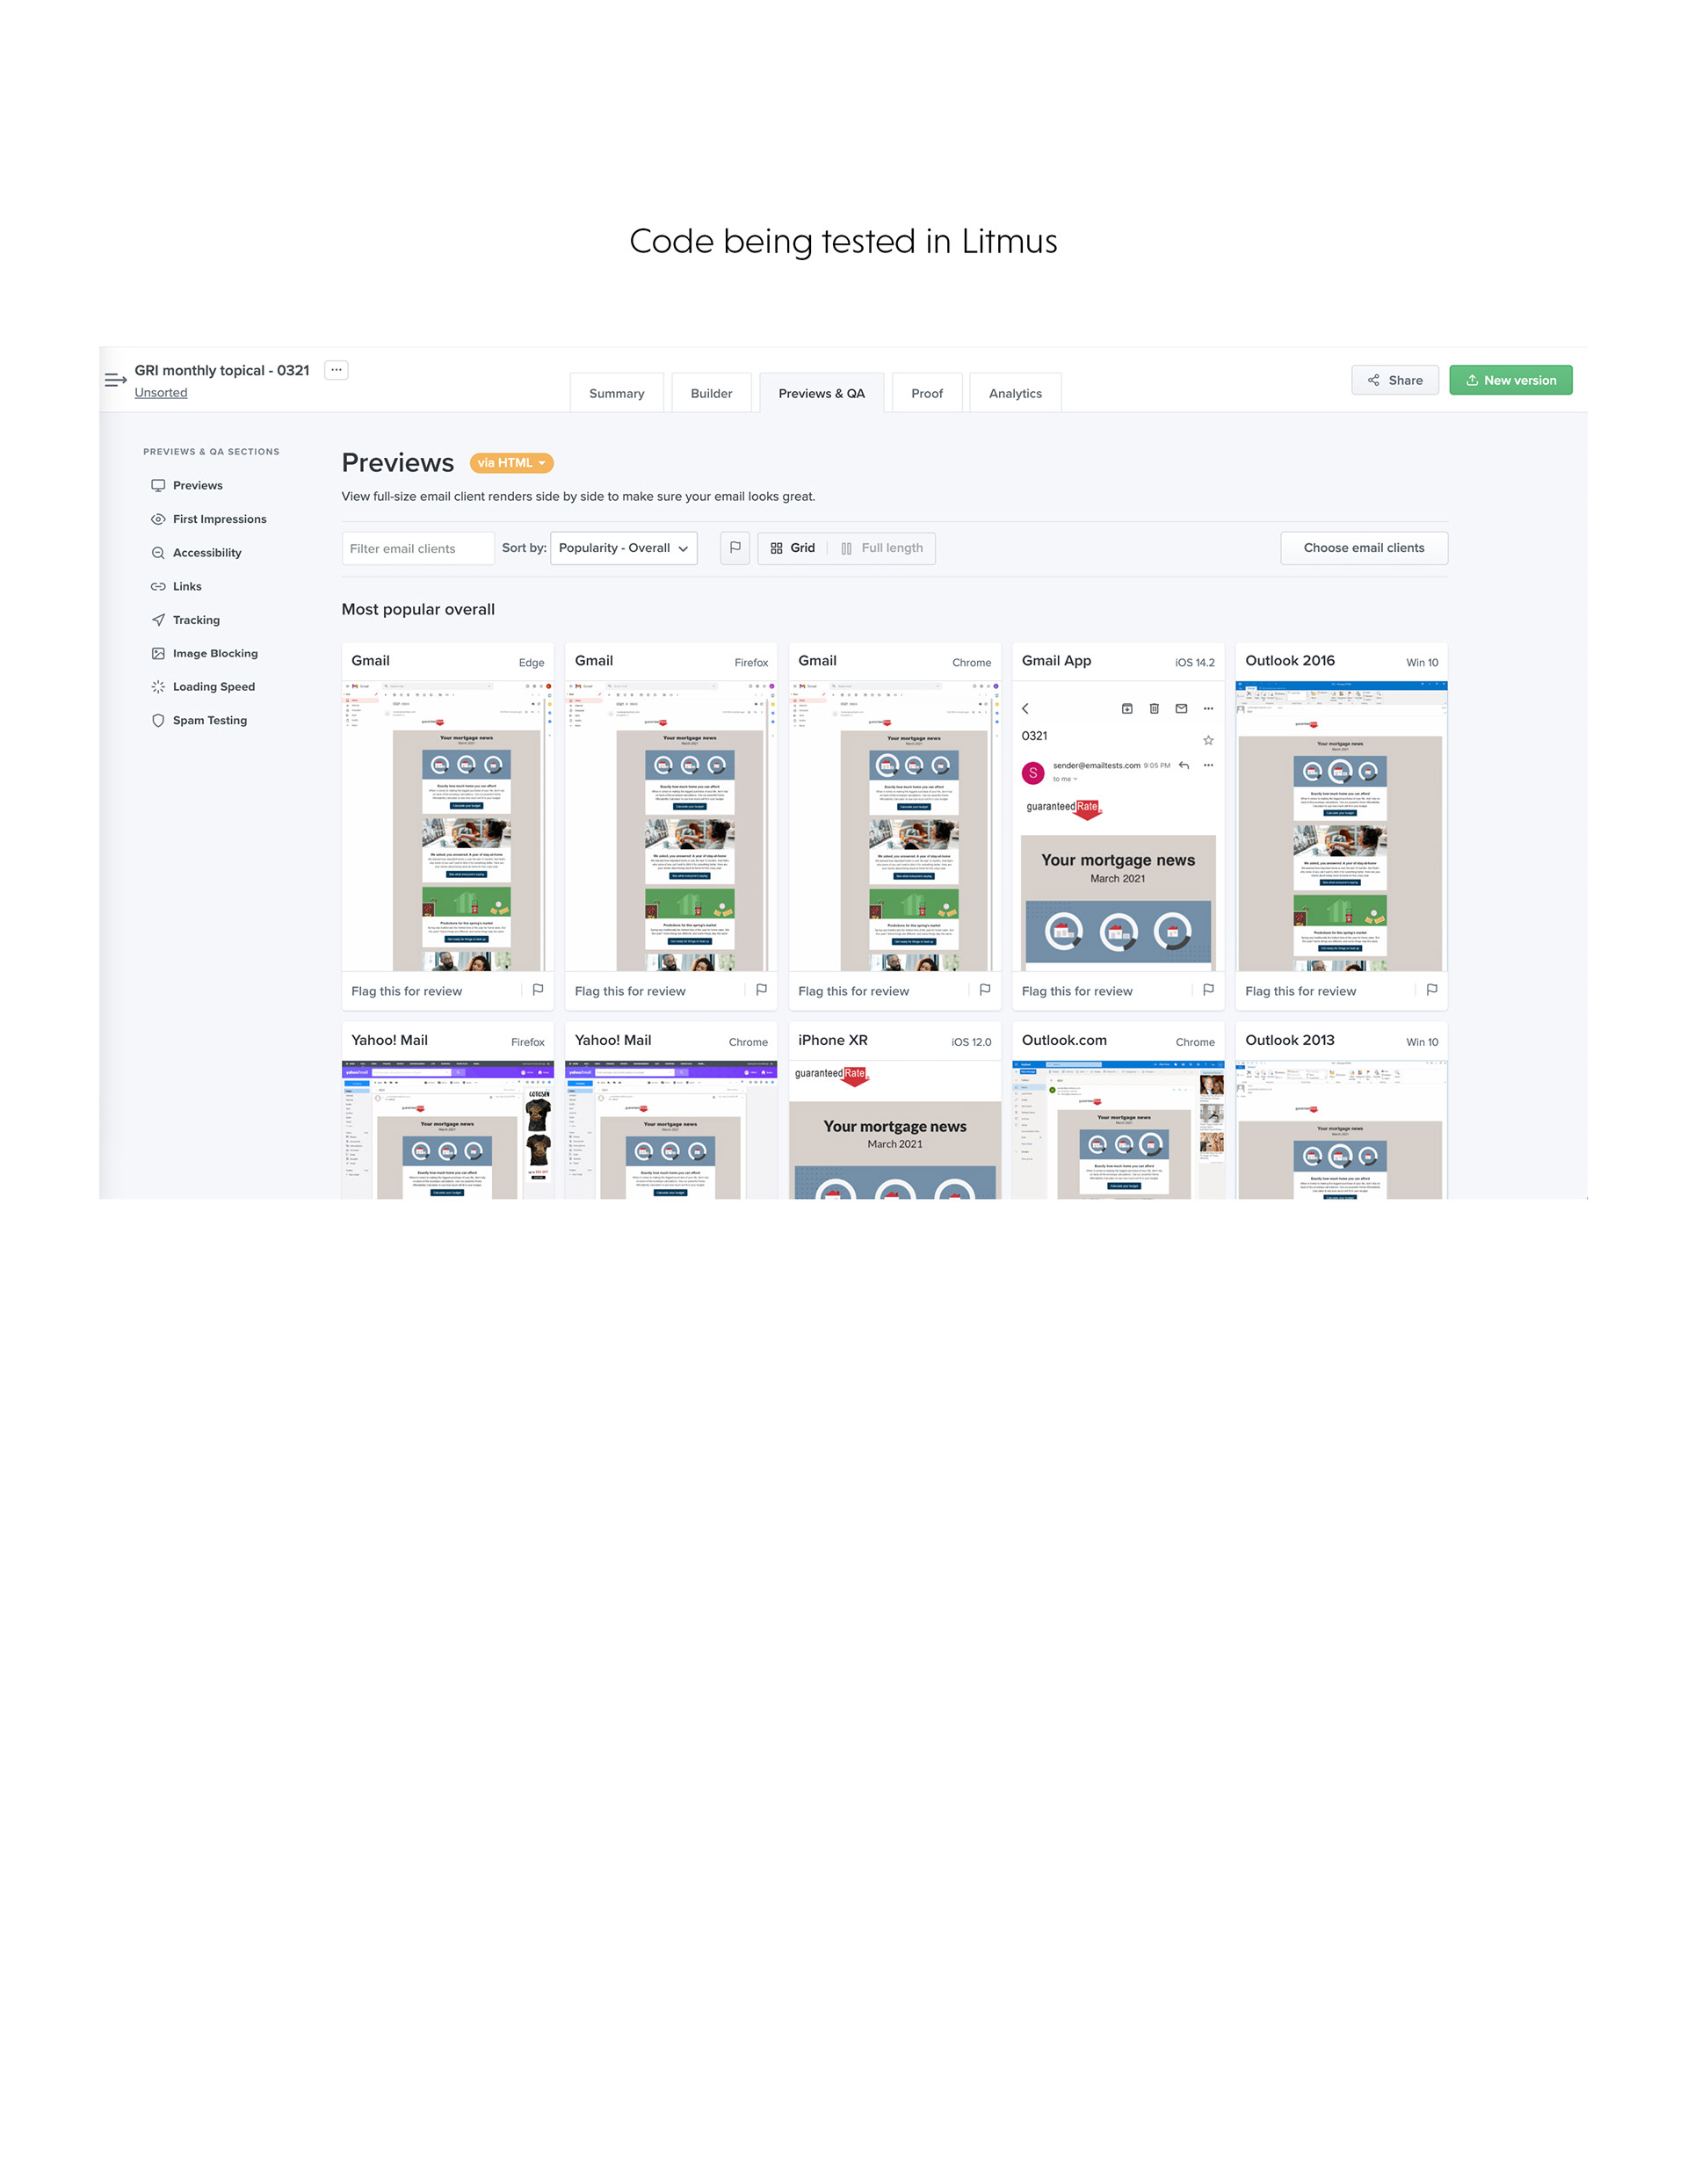Select the Previews & QA tab
1687x2184 pixels.
click(821, 393)
